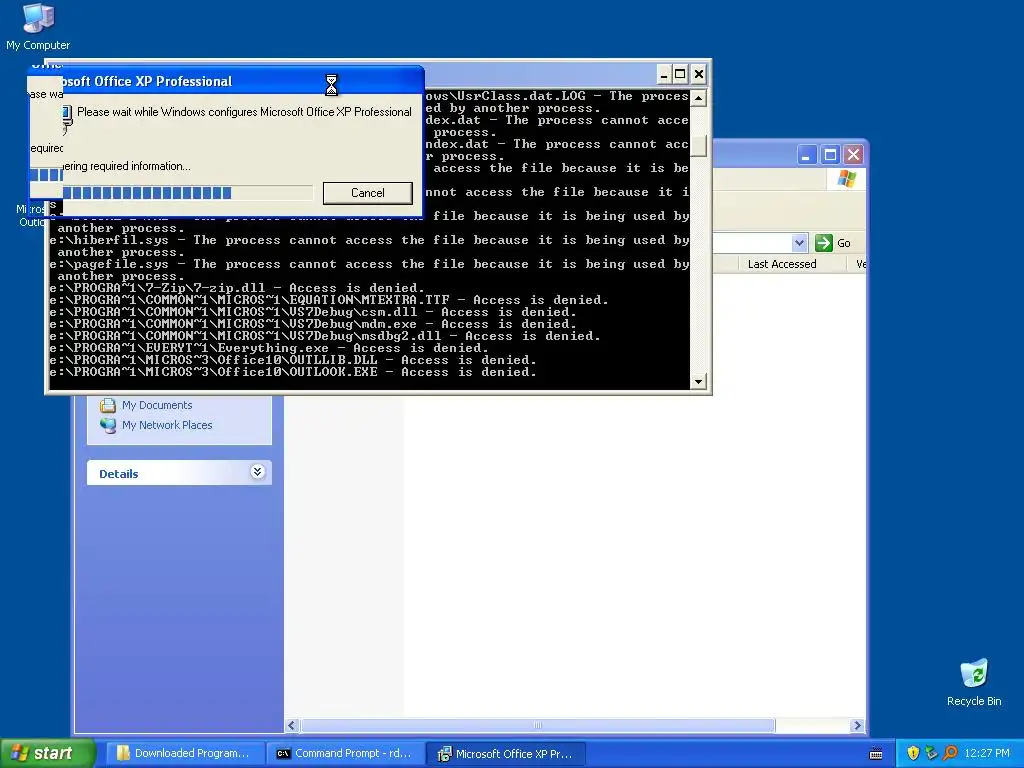
Task: Click the safely remove hardware tray icon
Action: pyautogui.click(x=931, y=753)
